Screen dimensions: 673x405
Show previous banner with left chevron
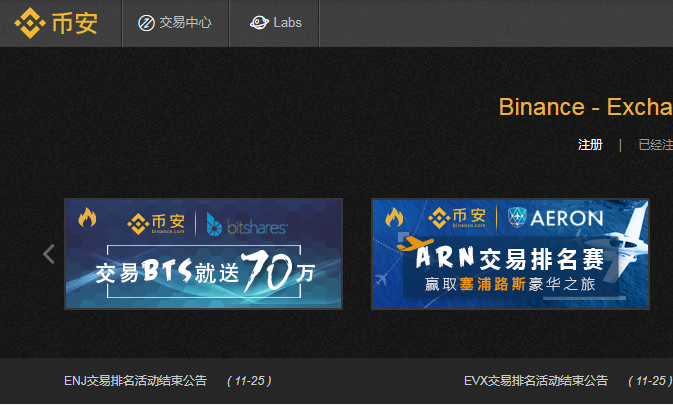coord(49,254)
